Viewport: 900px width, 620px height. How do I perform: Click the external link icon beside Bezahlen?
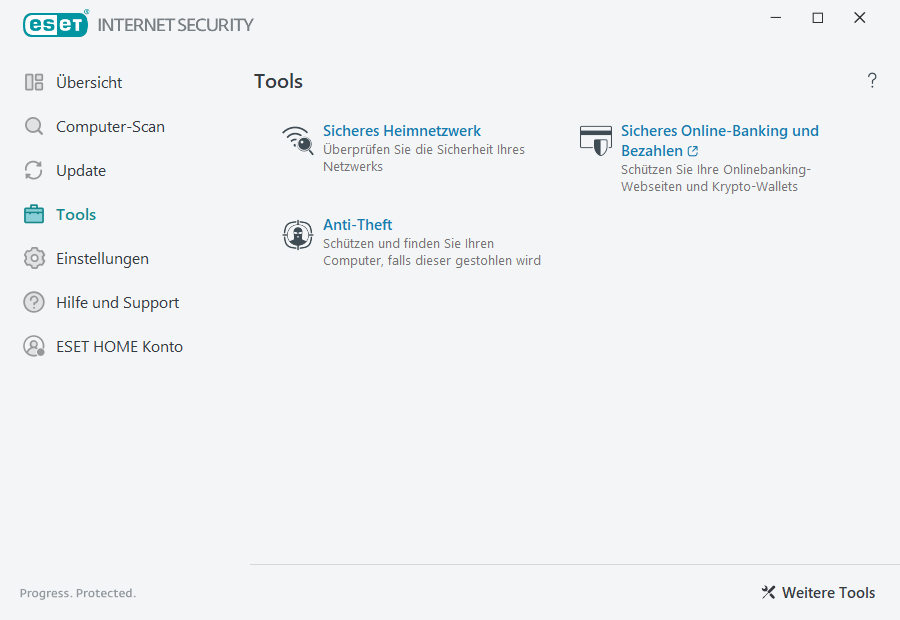point(692,150)
